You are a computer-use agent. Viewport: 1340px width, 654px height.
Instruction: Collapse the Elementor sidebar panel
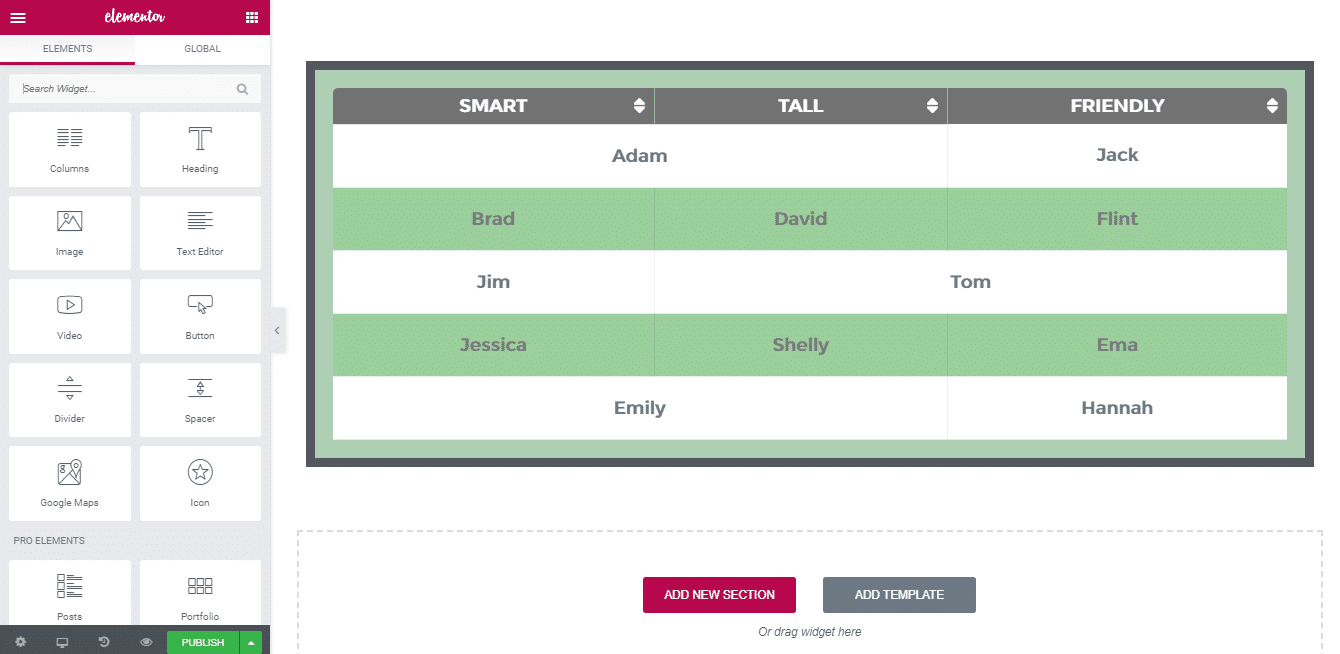[x=277, y=330]
